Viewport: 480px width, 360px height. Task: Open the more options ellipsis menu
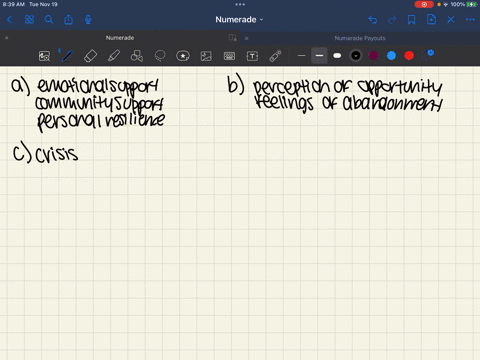tap(470, 20)
